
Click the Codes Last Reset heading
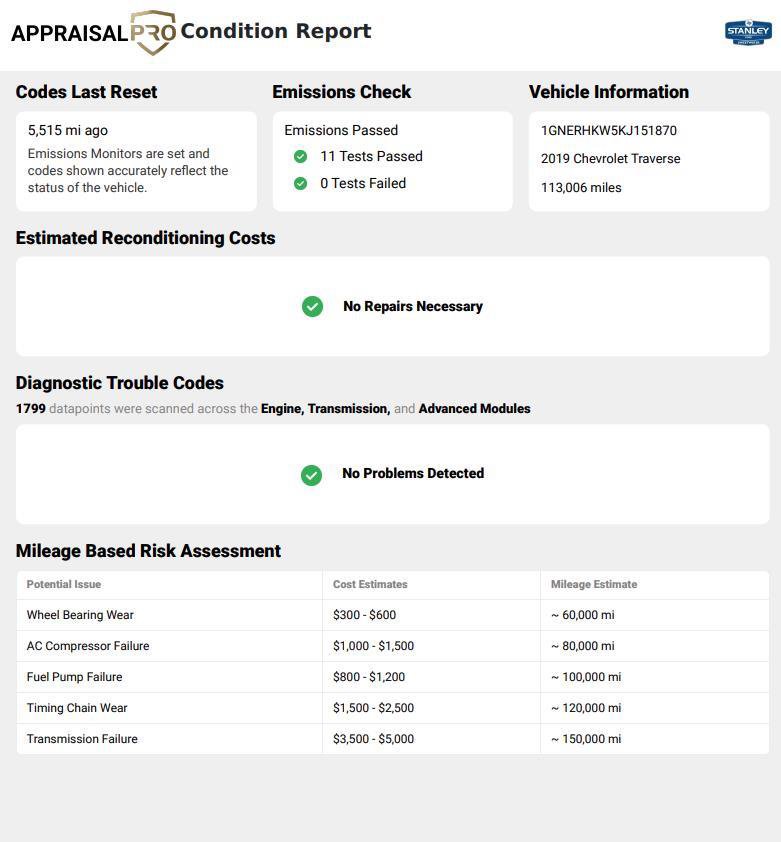(86, 92)
